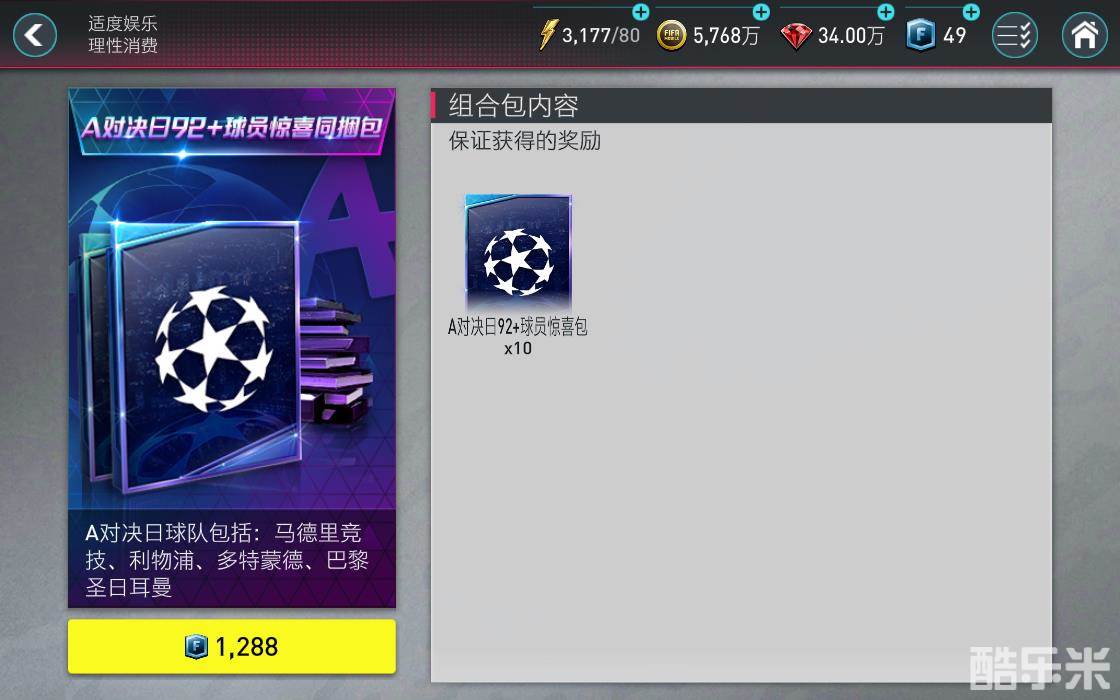Tap the 3,177/80 energy counter
The height and width of the screenshot is (700, 1120).
600,36
